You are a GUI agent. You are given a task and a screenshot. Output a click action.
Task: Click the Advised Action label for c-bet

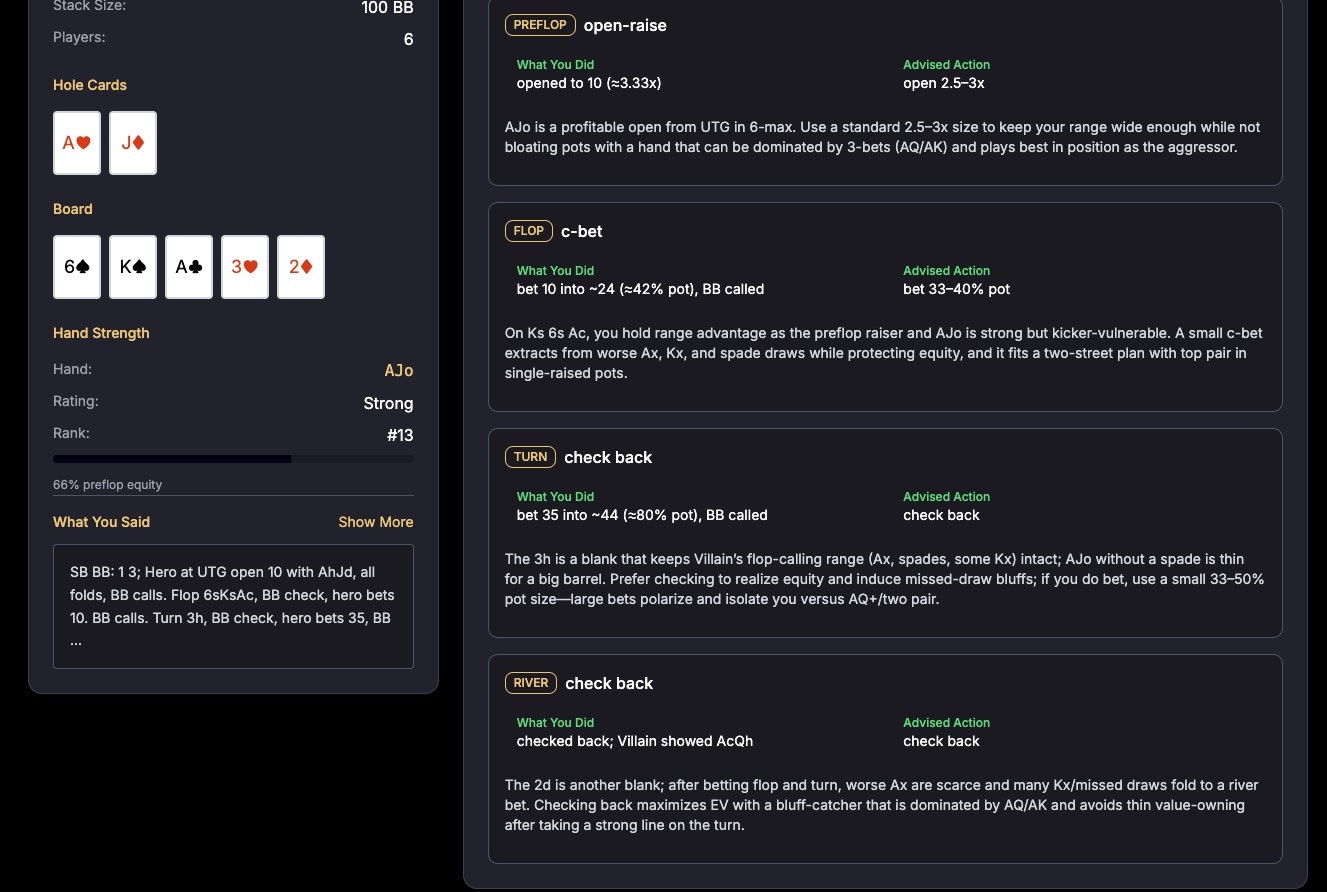pos(946,270)
